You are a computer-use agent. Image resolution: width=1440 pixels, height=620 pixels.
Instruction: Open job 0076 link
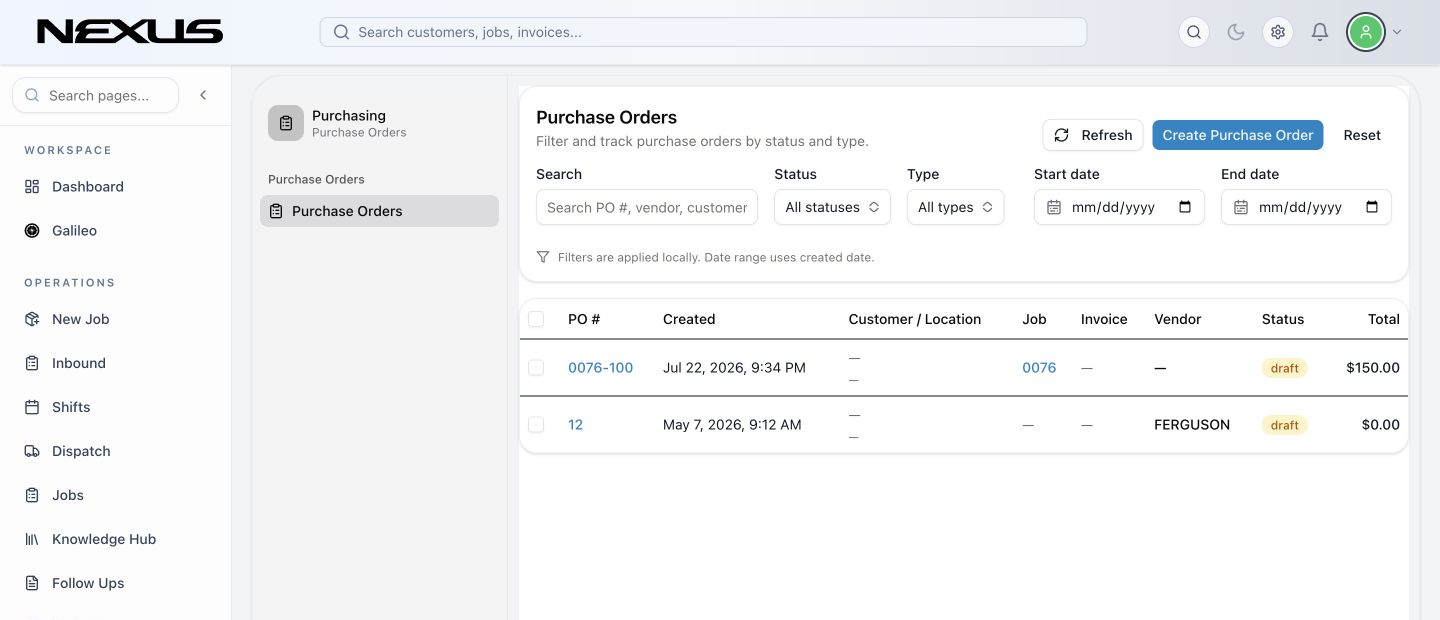click(1039, 368)
